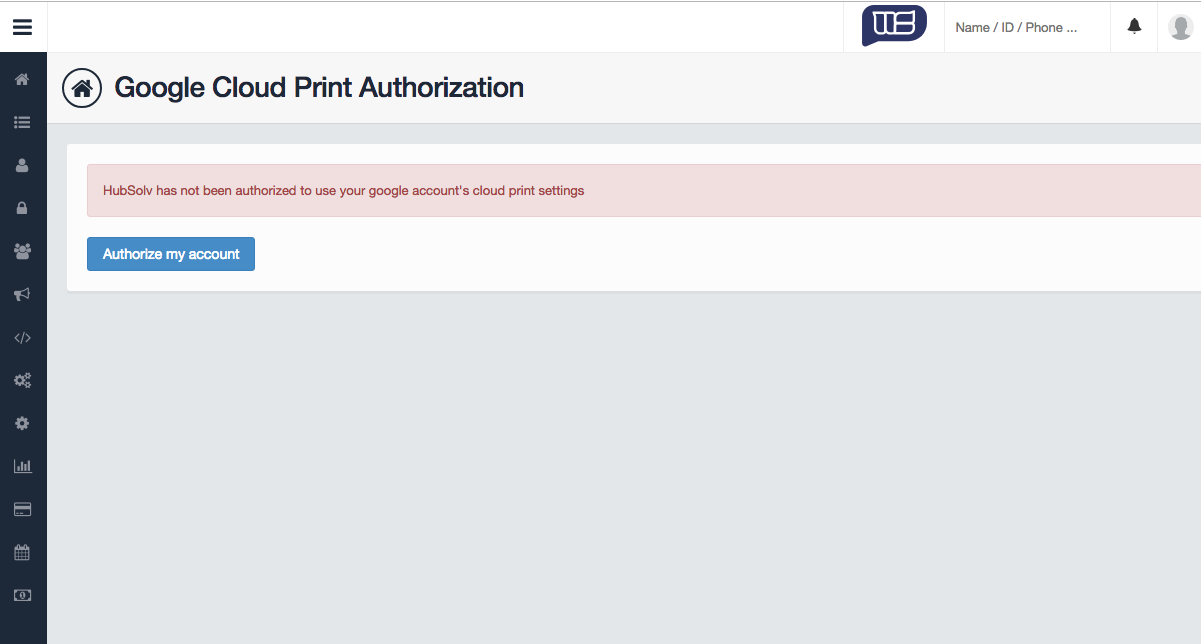Open the hamburger navigation menu
1201x644 pixels.
point(22,26)
